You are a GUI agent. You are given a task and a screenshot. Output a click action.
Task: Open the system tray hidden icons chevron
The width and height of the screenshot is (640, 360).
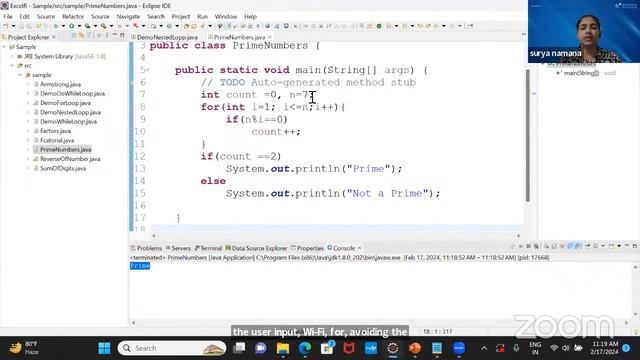click(484, 348)
